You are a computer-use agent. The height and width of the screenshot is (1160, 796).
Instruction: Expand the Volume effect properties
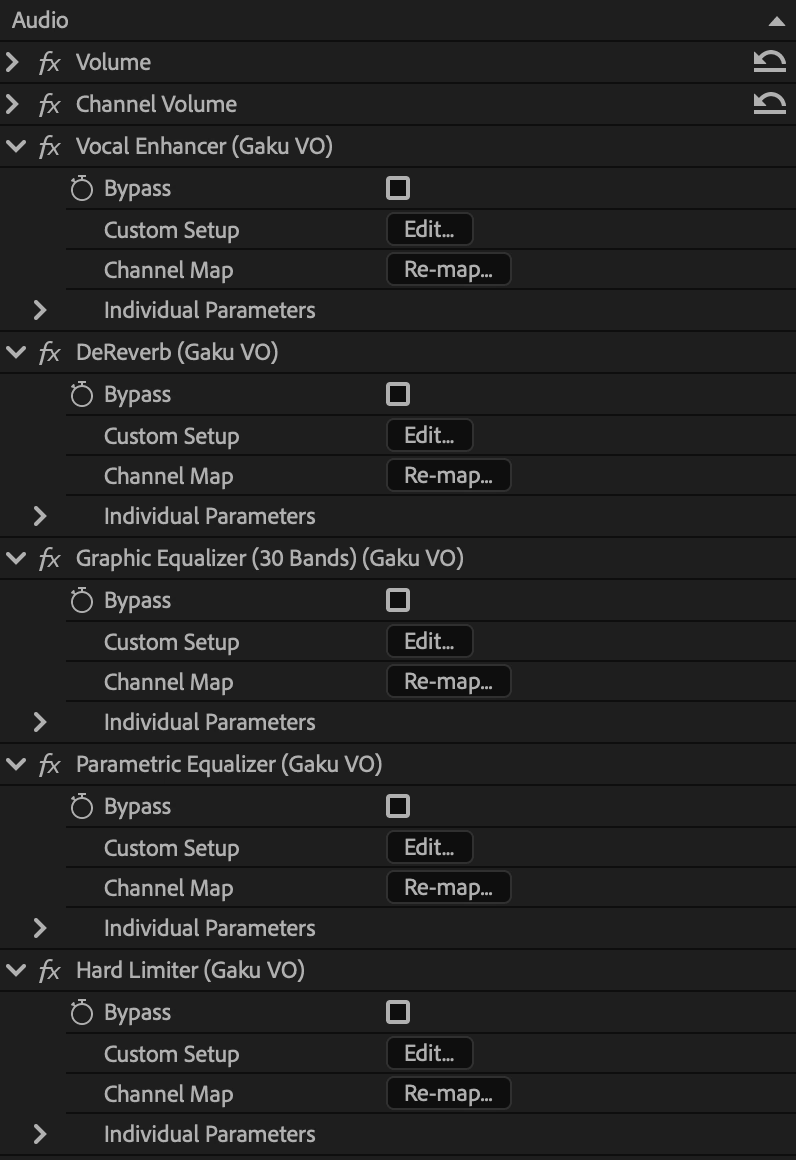click(13, 63)
